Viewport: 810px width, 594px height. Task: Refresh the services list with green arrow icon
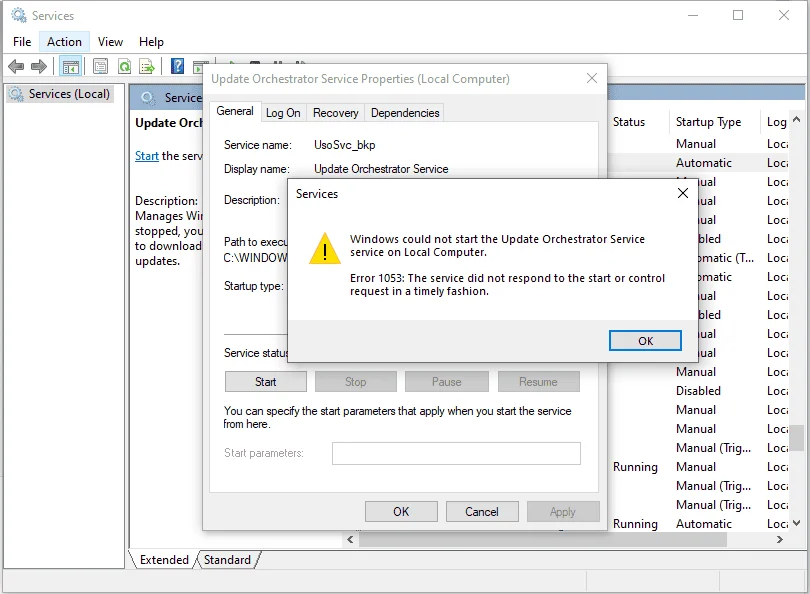124,66
